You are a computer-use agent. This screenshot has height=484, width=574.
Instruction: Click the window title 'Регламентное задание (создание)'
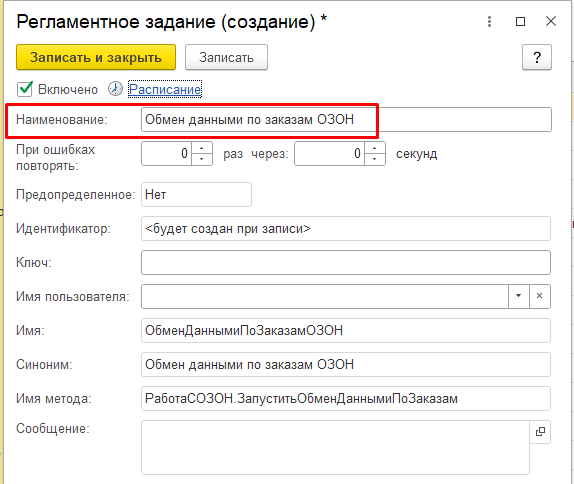(x=166, y=22)
